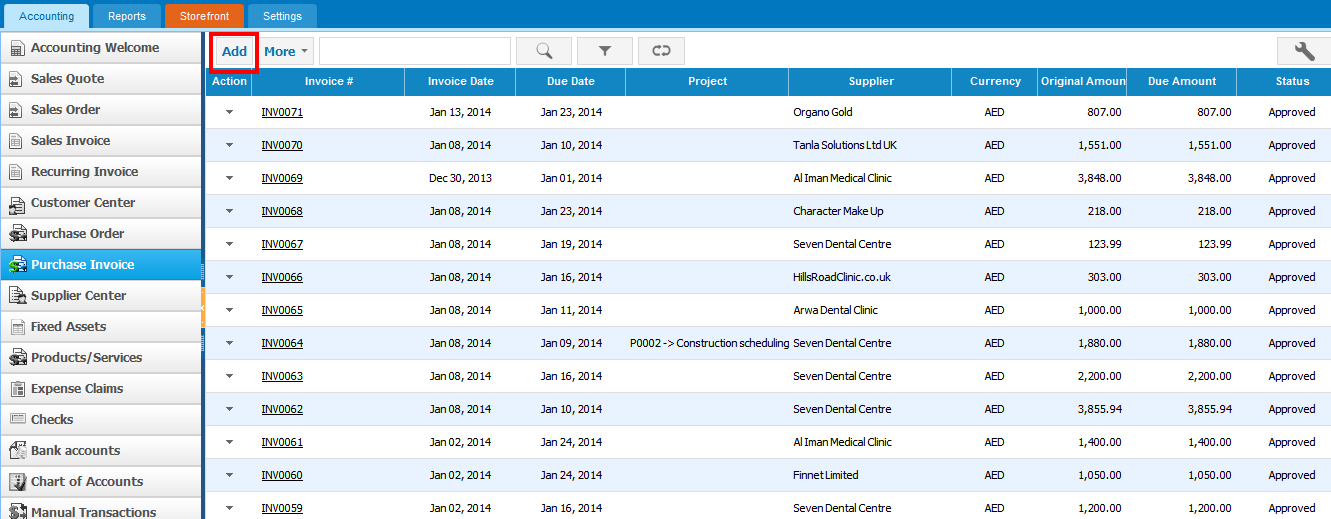Image resolution: width=1331 pixels, height=519 pixels.
Task: Open the wrench settings tool button
Action: pyautogui.click(x=1303, y=51)
